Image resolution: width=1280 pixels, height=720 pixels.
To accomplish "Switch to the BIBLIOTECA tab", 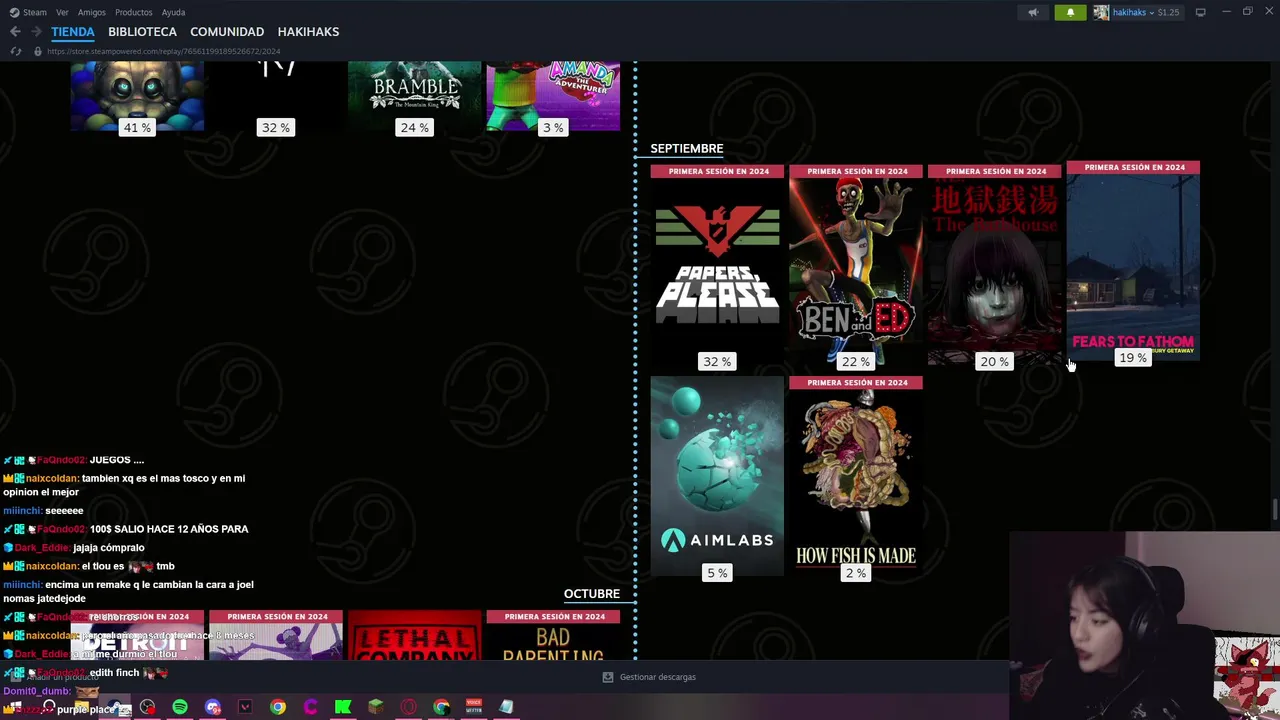I will click(142, 32).
